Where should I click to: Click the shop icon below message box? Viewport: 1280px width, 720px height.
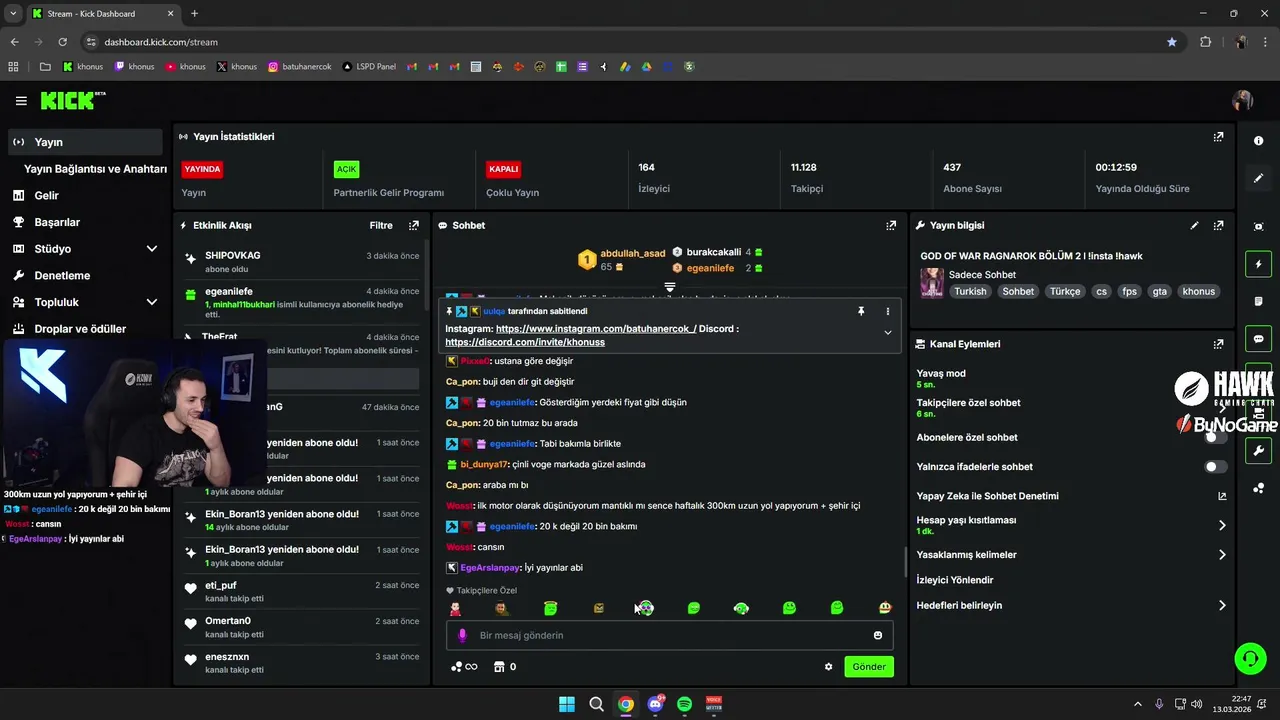(x=498, y=667)
